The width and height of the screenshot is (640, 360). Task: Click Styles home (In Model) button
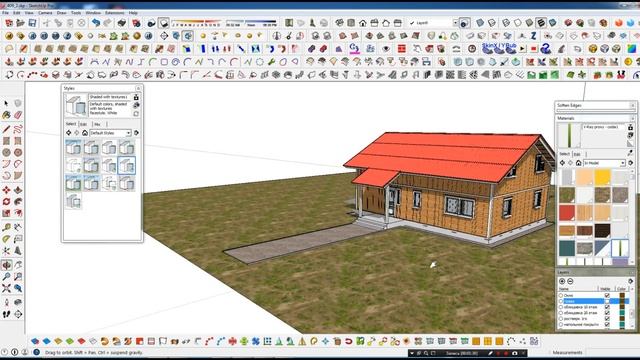pos(85,133)
